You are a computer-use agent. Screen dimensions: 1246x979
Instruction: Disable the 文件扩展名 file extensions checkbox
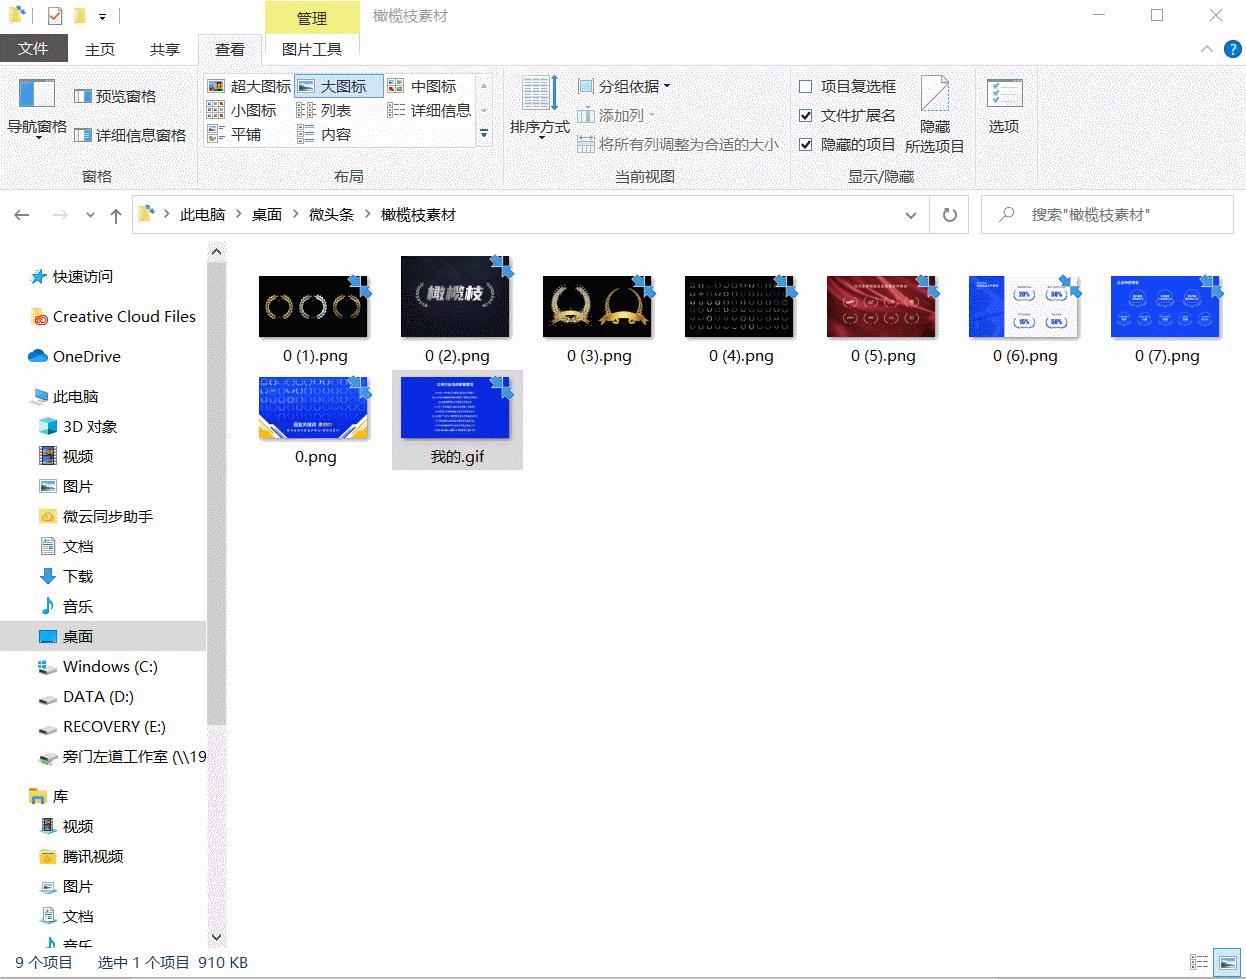coord(806,115)
